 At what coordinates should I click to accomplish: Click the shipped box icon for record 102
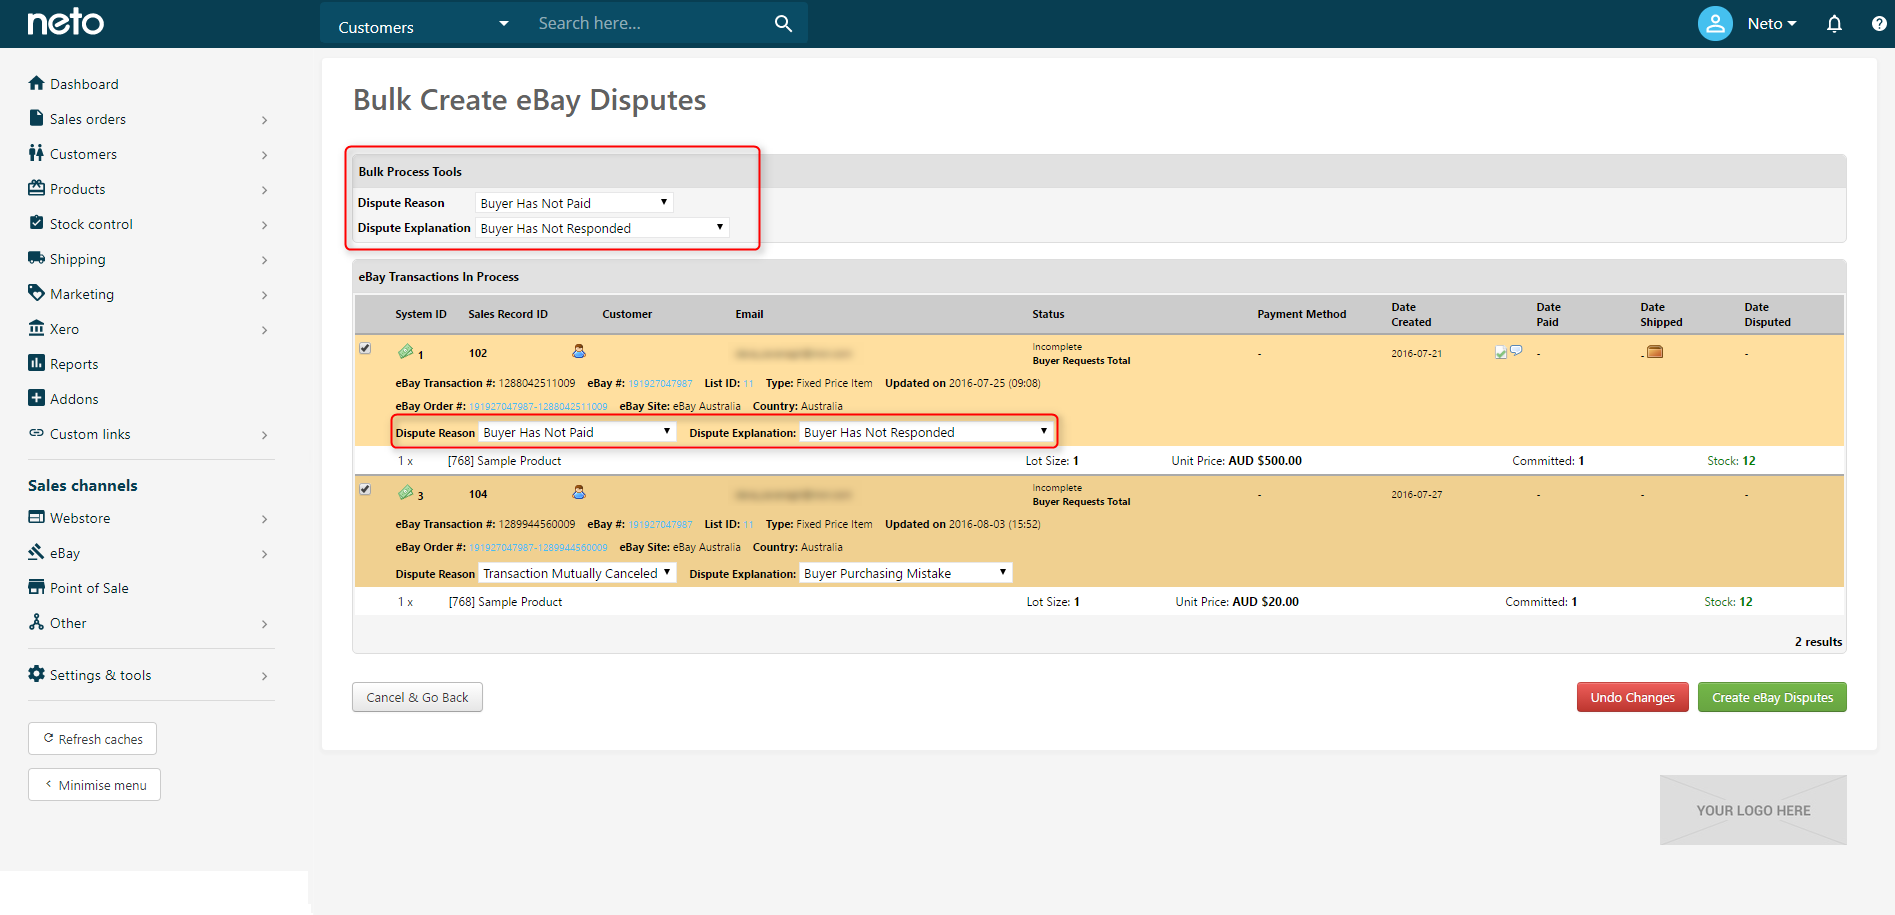pyautogui.click(x=1655, y=352)
